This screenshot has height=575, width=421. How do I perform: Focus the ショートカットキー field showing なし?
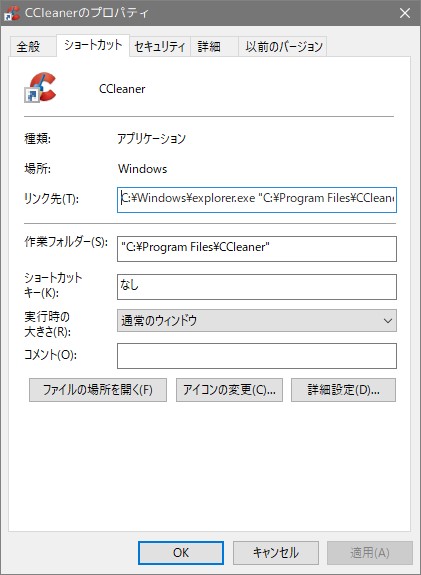pos(257,287)
